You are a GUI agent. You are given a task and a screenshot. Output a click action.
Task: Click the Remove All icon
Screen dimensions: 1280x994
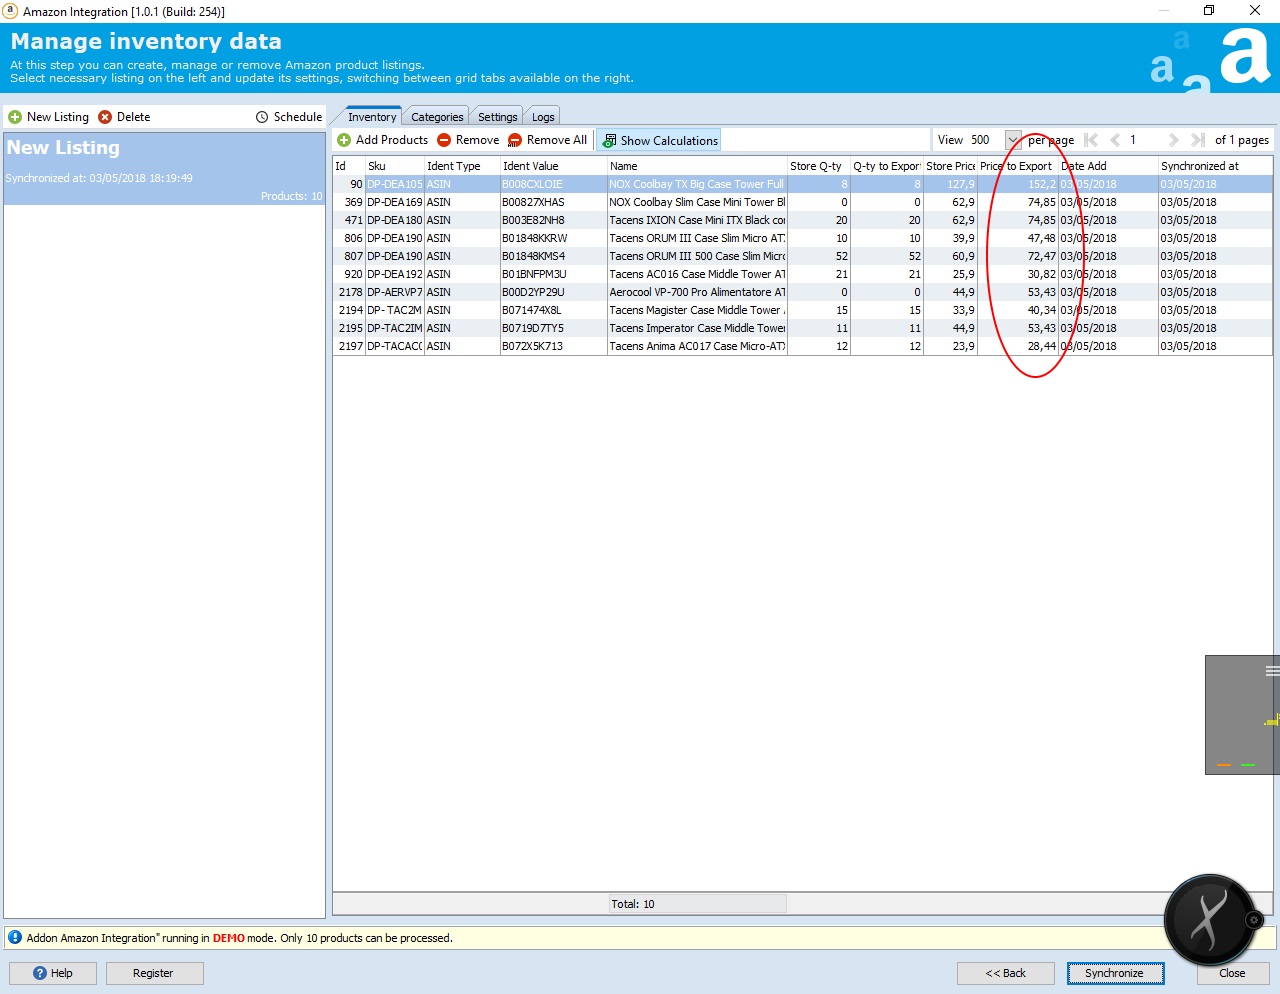[x=515, y=140]
